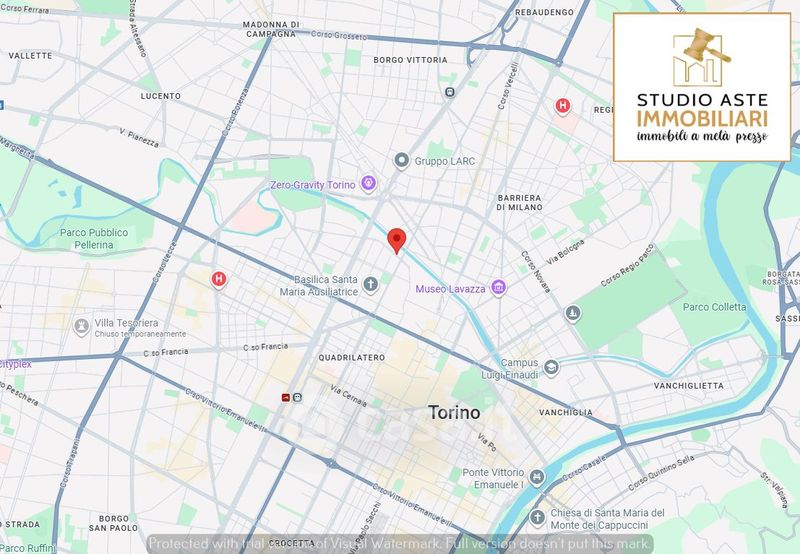The image size is (800, 554).
Task: Select the Museo Lavazza museum icon
Action: [498, 289]
